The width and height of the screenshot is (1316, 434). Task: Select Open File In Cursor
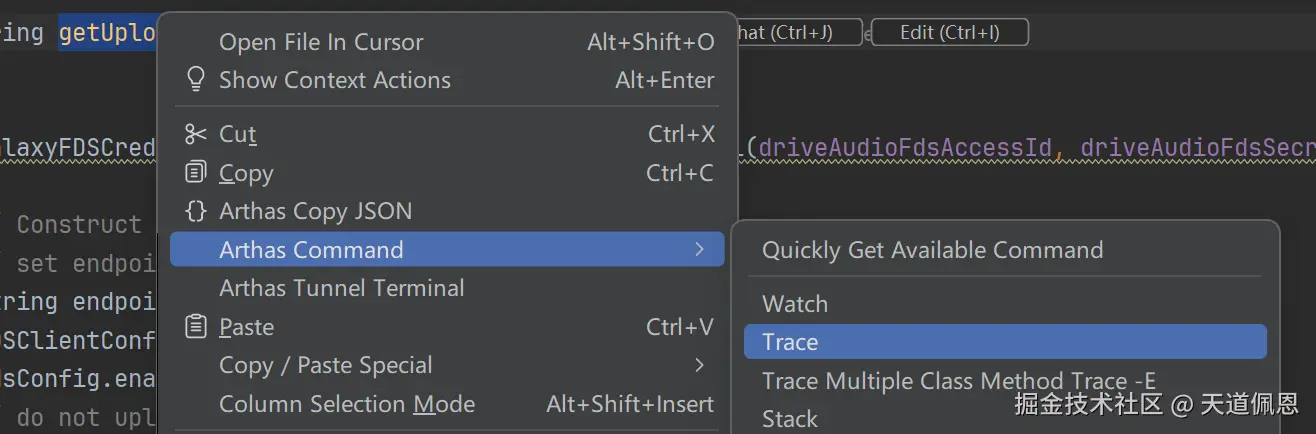pos(321,42)
